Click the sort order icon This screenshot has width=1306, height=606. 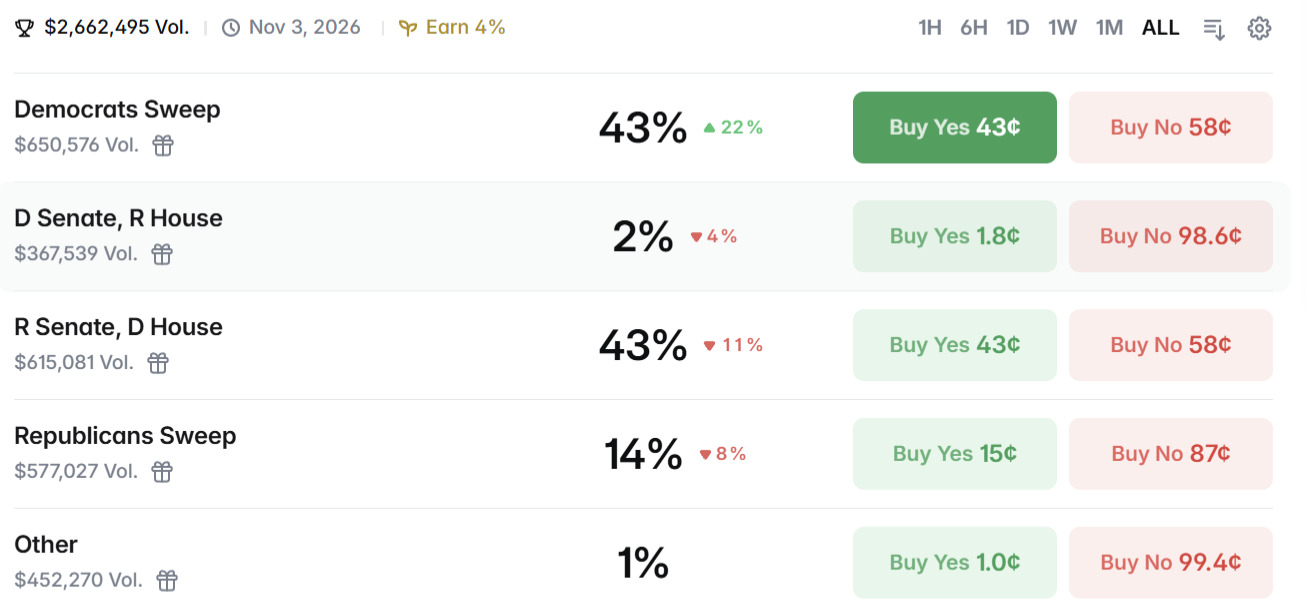(x=1214, y=28)
